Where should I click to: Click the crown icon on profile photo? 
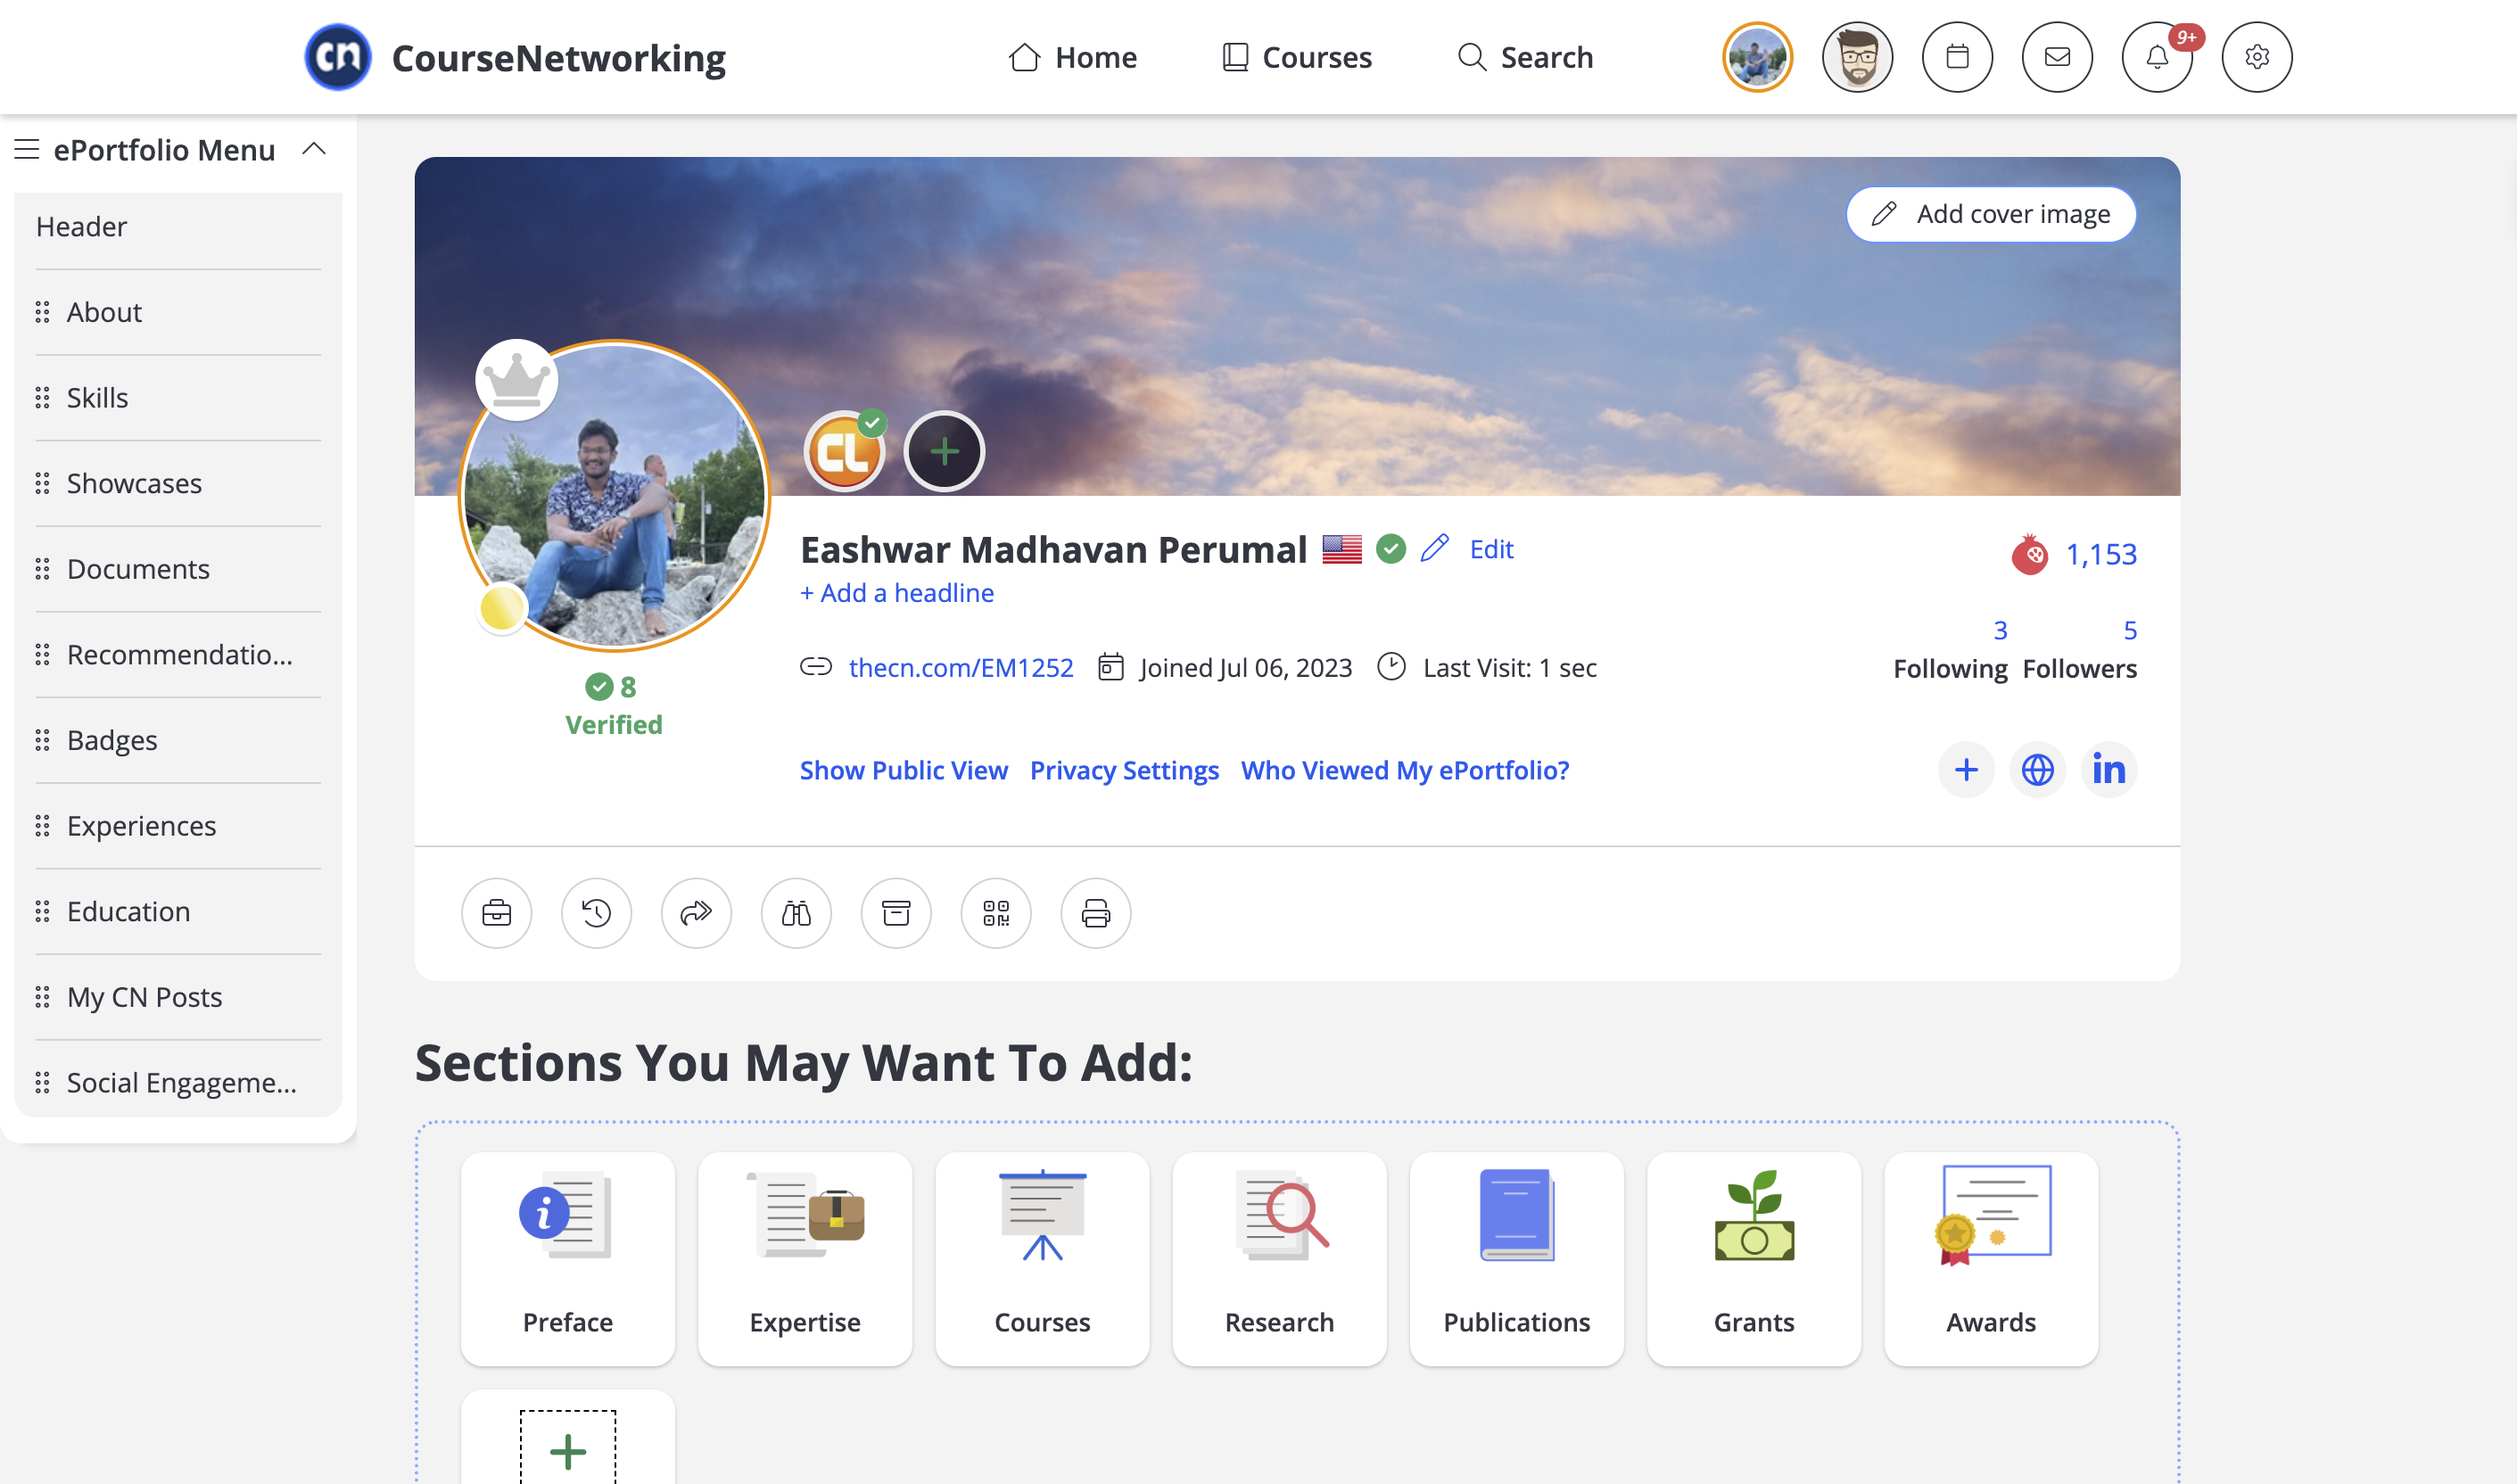tap(516, 380)
